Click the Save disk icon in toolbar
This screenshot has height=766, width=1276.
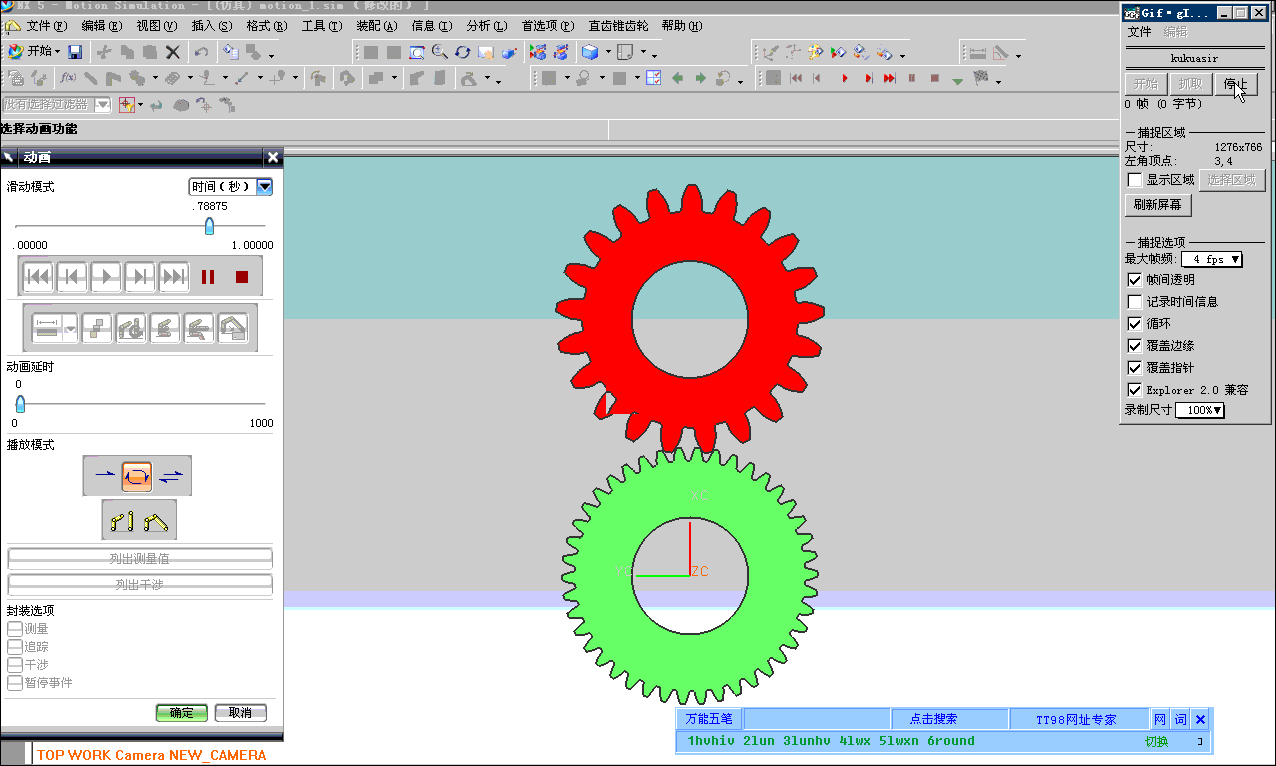[75, 52]
